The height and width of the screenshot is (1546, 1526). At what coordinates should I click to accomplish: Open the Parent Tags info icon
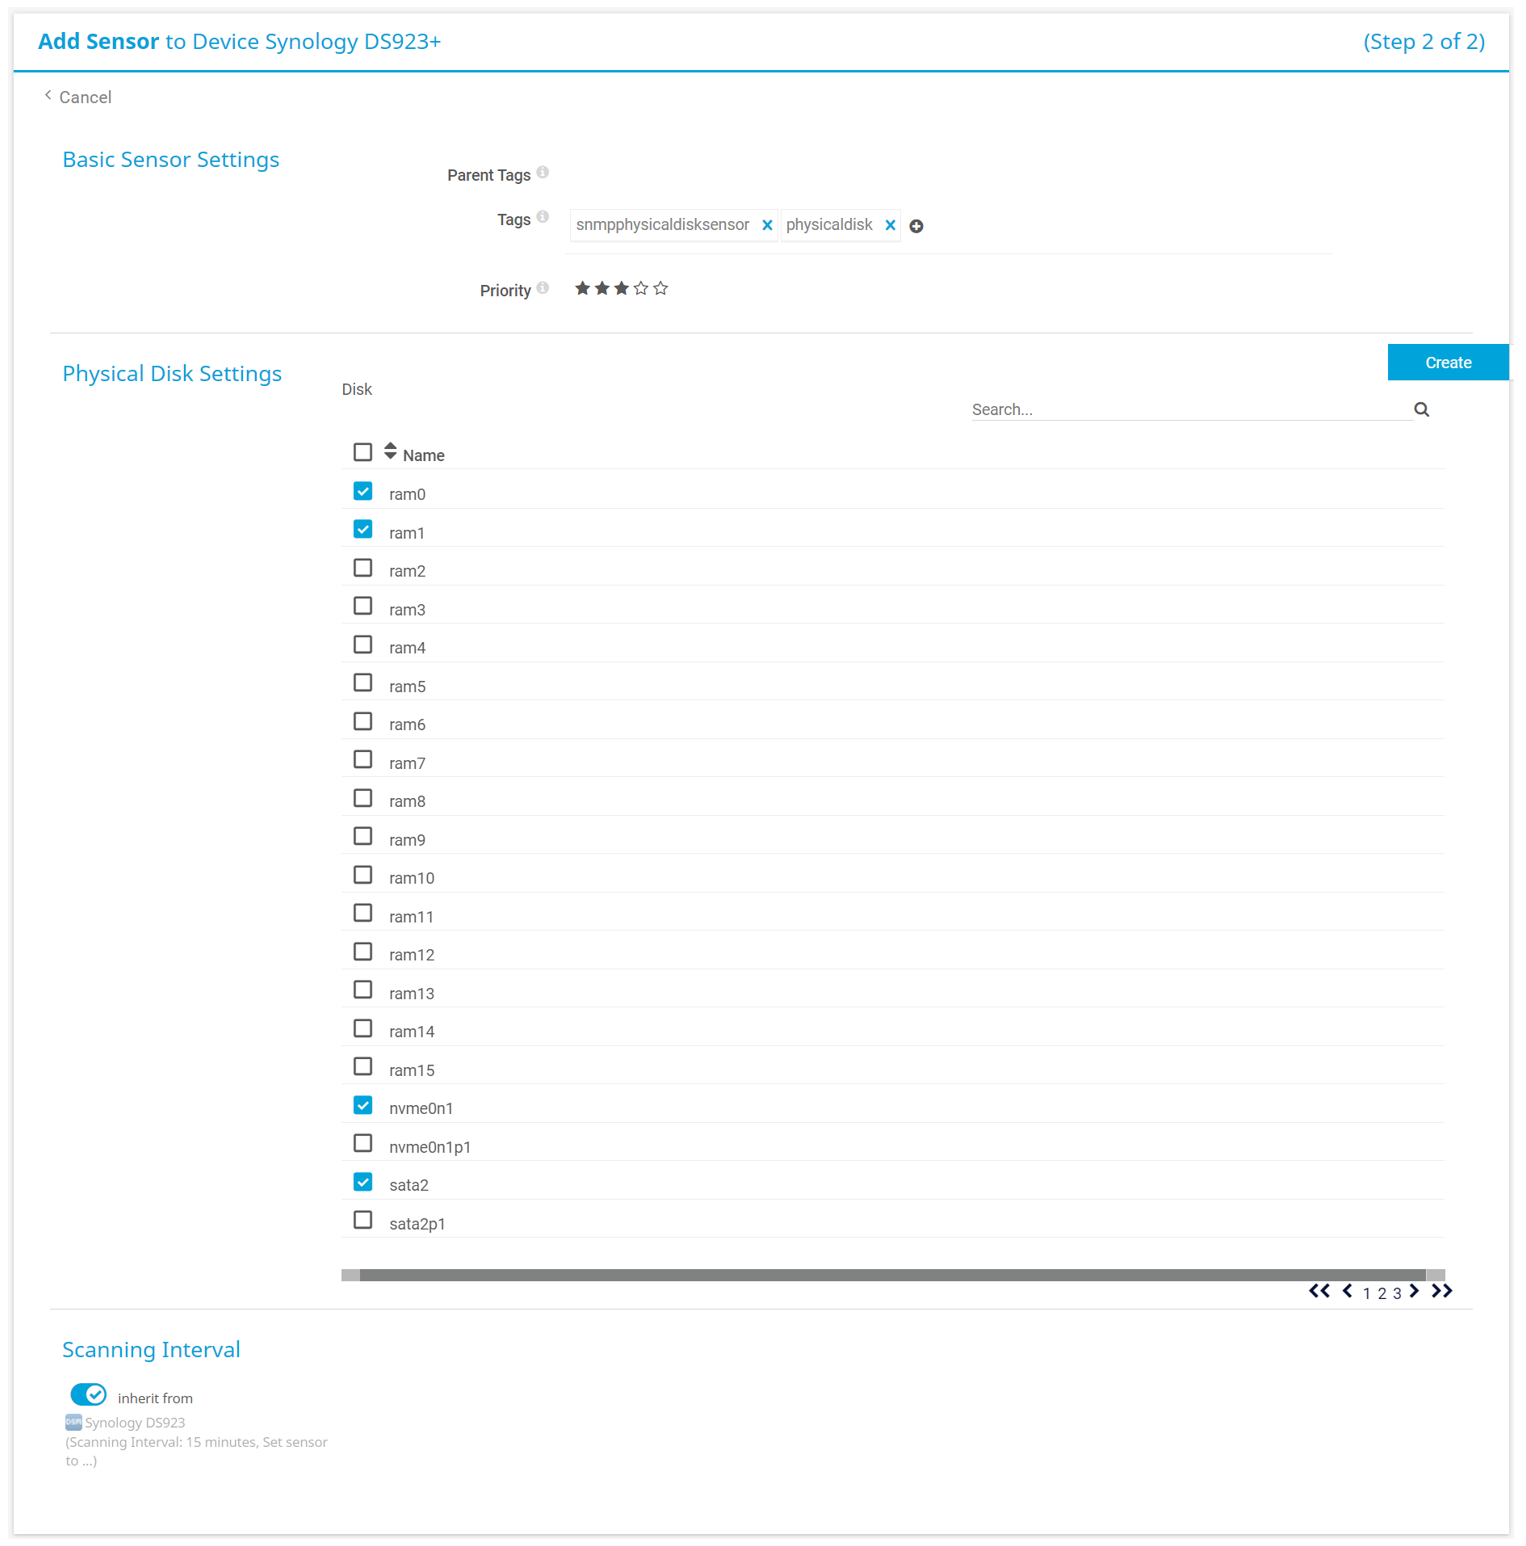pyautogui.click(x=543, y=172)
